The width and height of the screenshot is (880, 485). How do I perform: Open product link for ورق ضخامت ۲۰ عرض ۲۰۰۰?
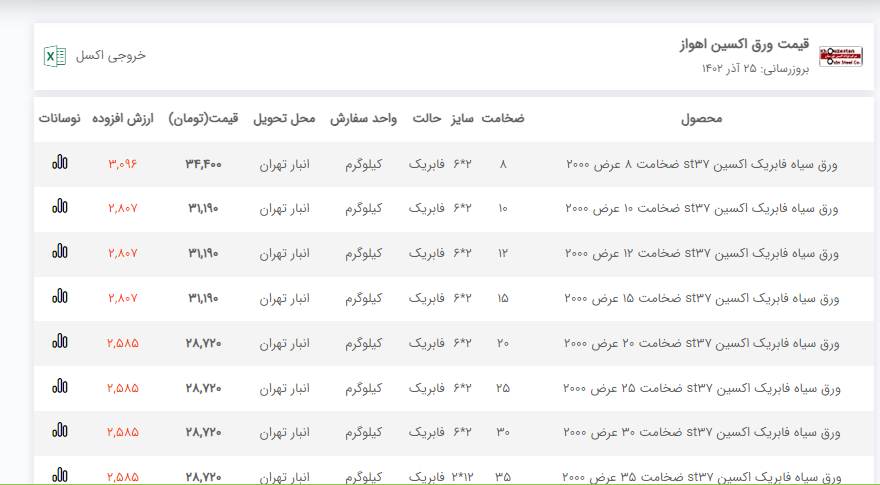(702, 343)
